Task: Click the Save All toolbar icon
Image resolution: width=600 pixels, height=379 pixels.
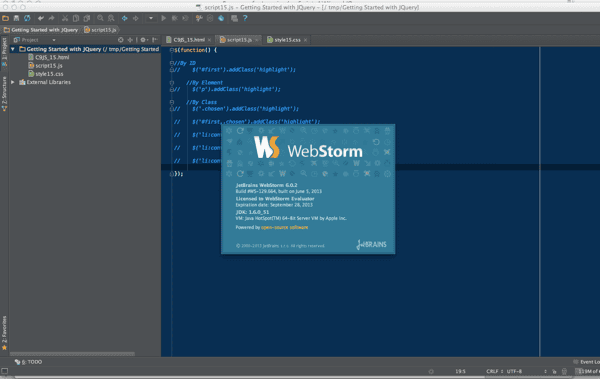Action: tap(16, 18)
